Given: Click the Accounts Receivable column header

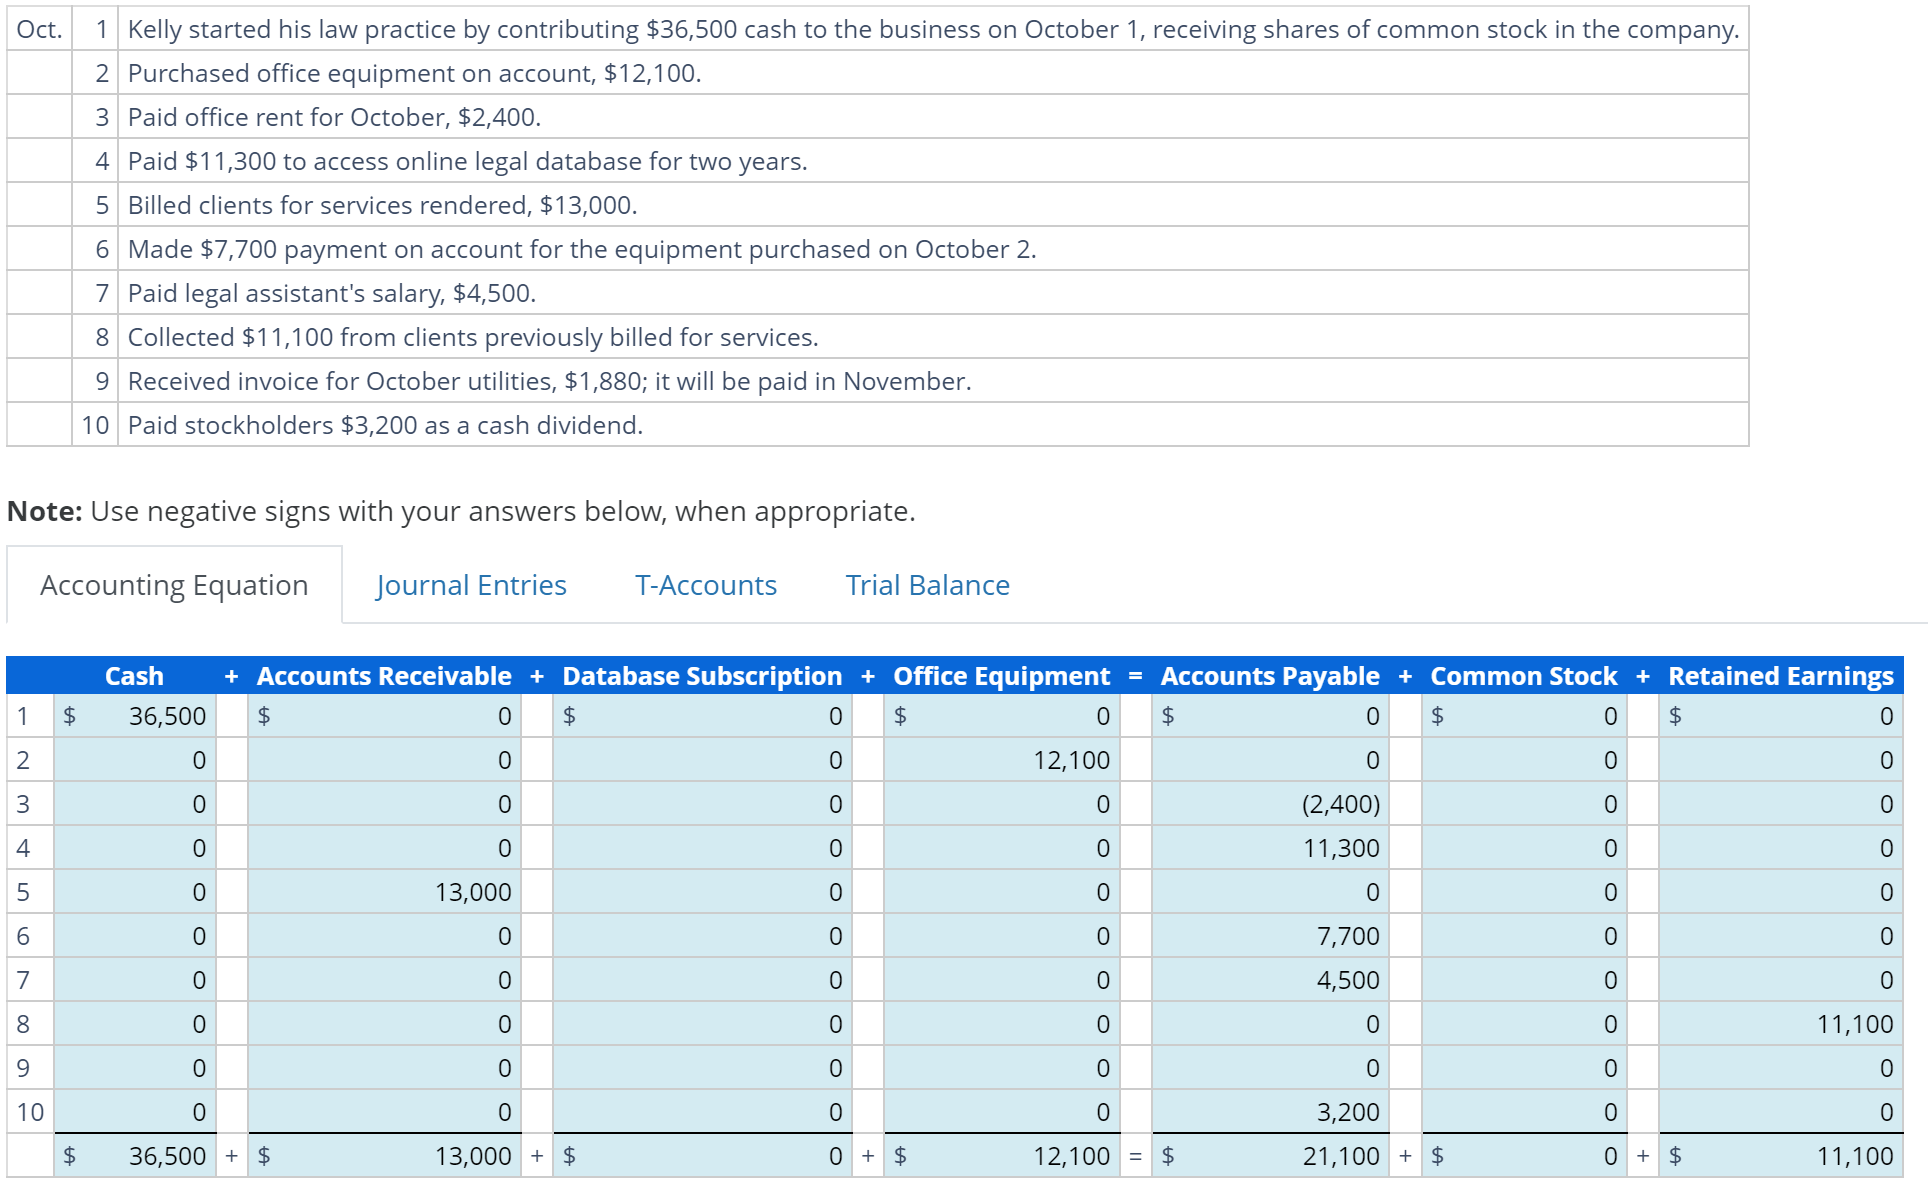Looking at the screenshot, I should 384,676.
